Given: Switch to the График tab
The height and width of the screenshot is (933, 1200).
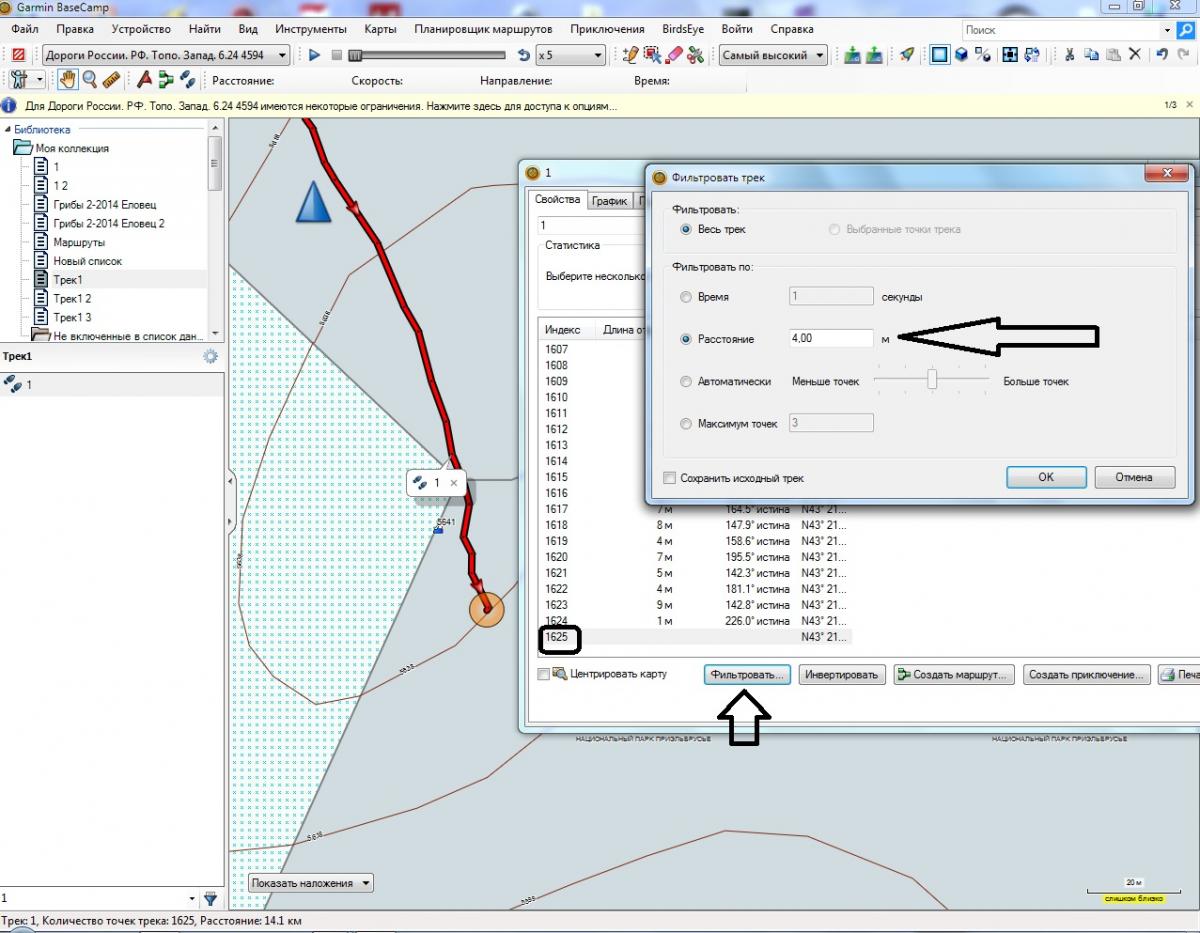Looking at the screenshot, I should pos(608,201).
